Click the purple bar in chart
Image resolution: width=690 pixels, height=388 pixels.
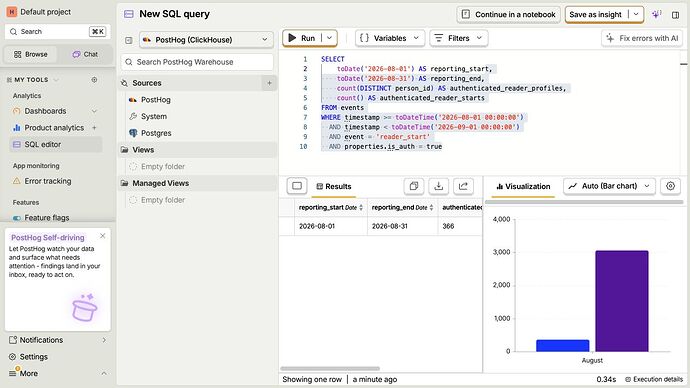click(622, 301)
